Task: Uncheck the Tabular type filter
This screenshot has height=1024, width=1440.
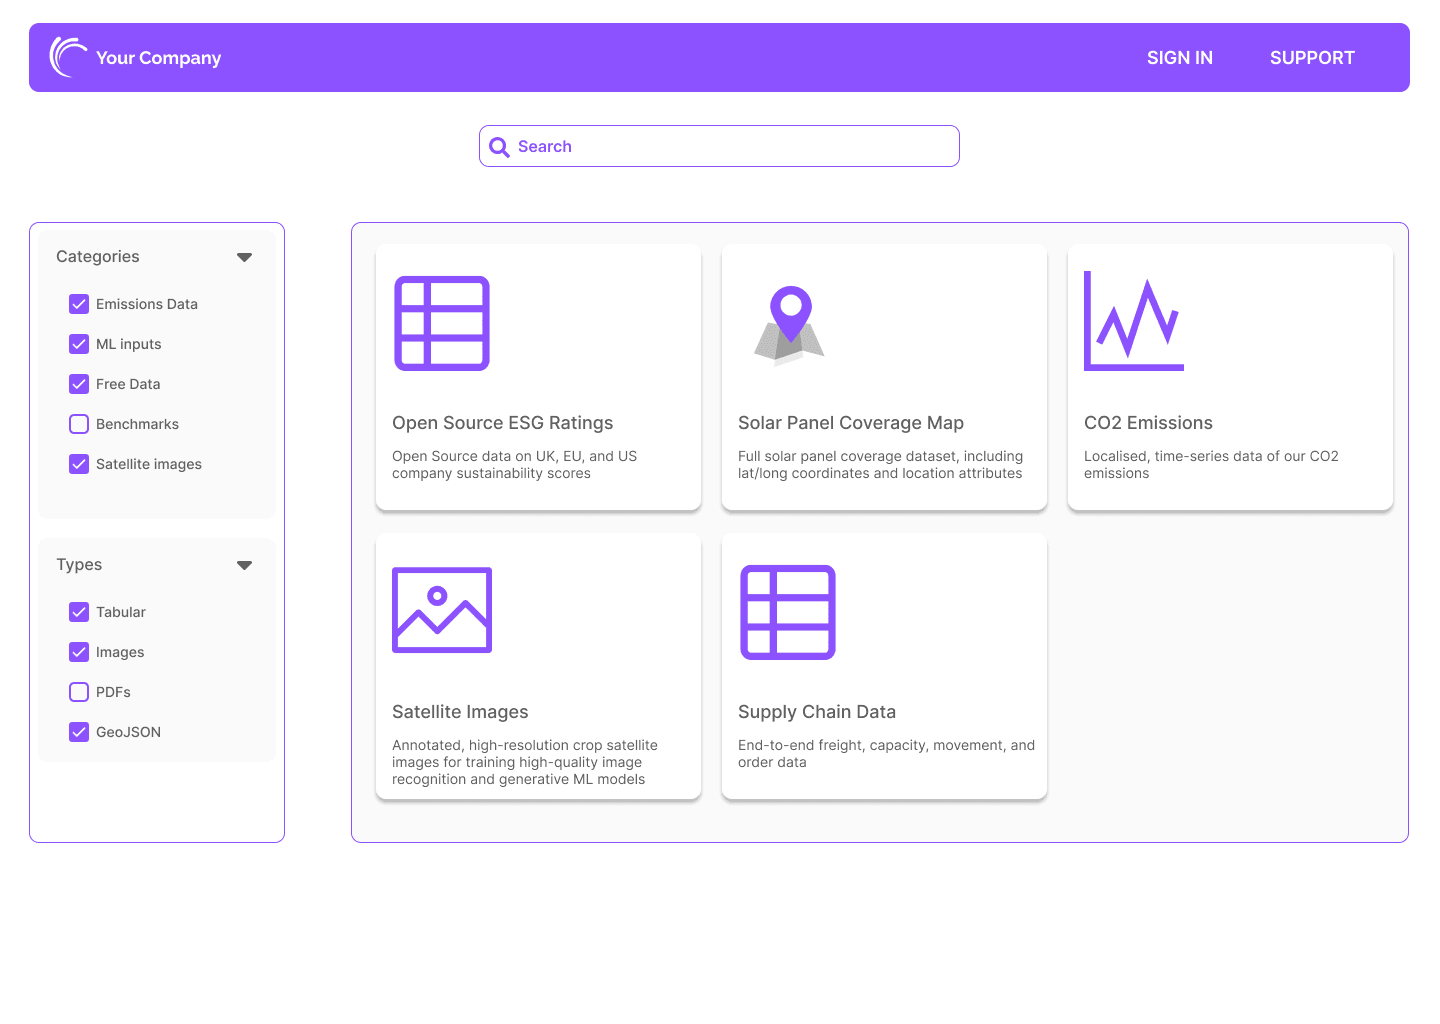Action: (79, 612)
